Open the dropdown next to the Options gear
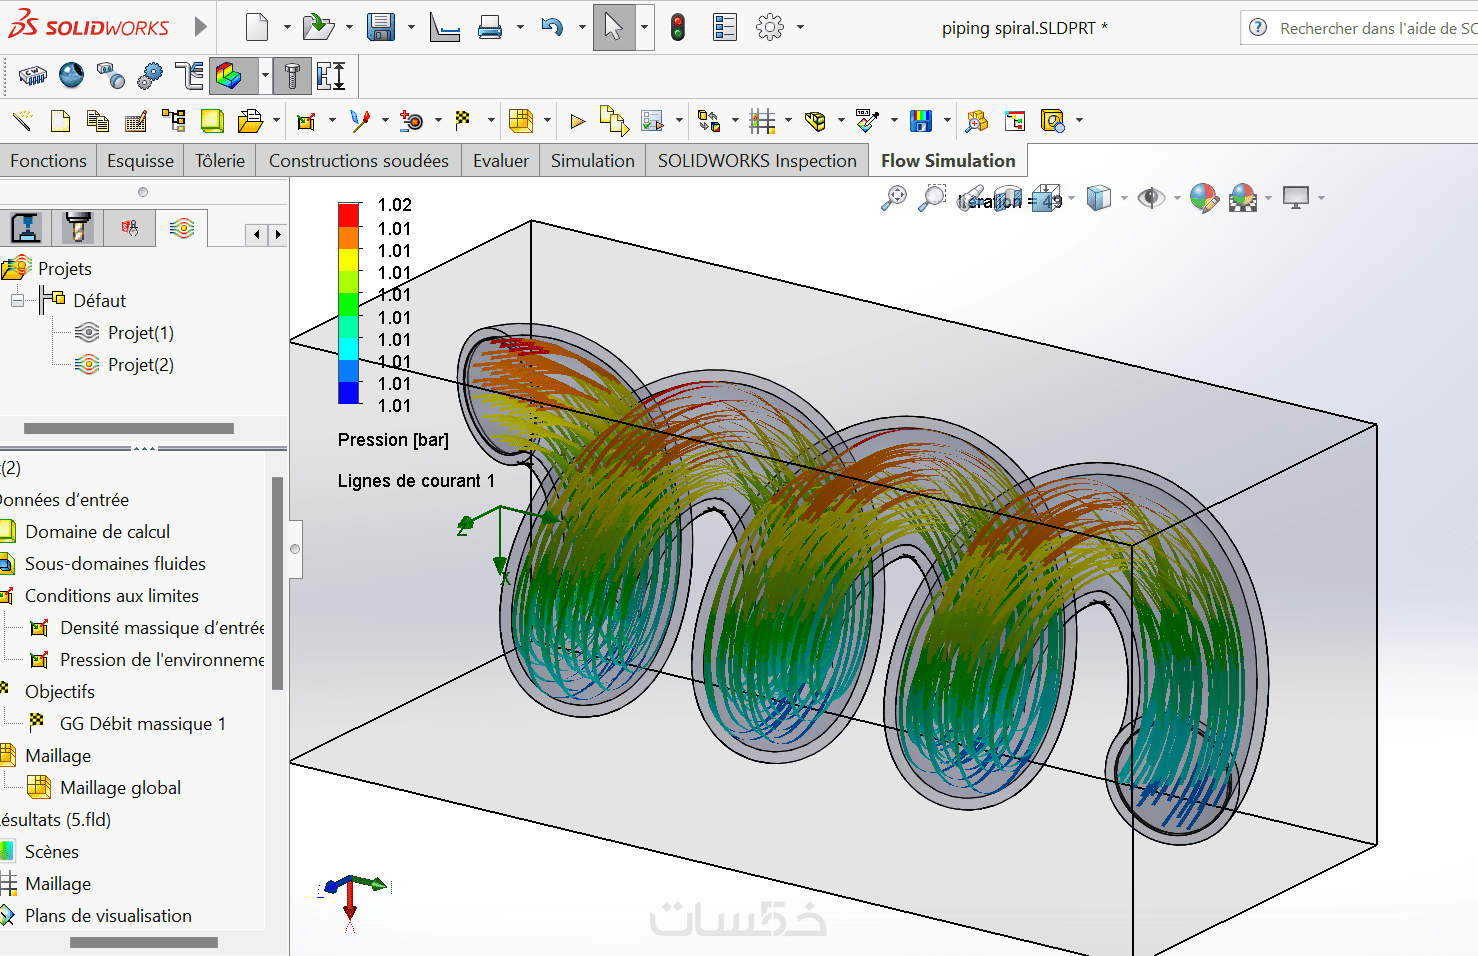 click(x=800, y=27)
